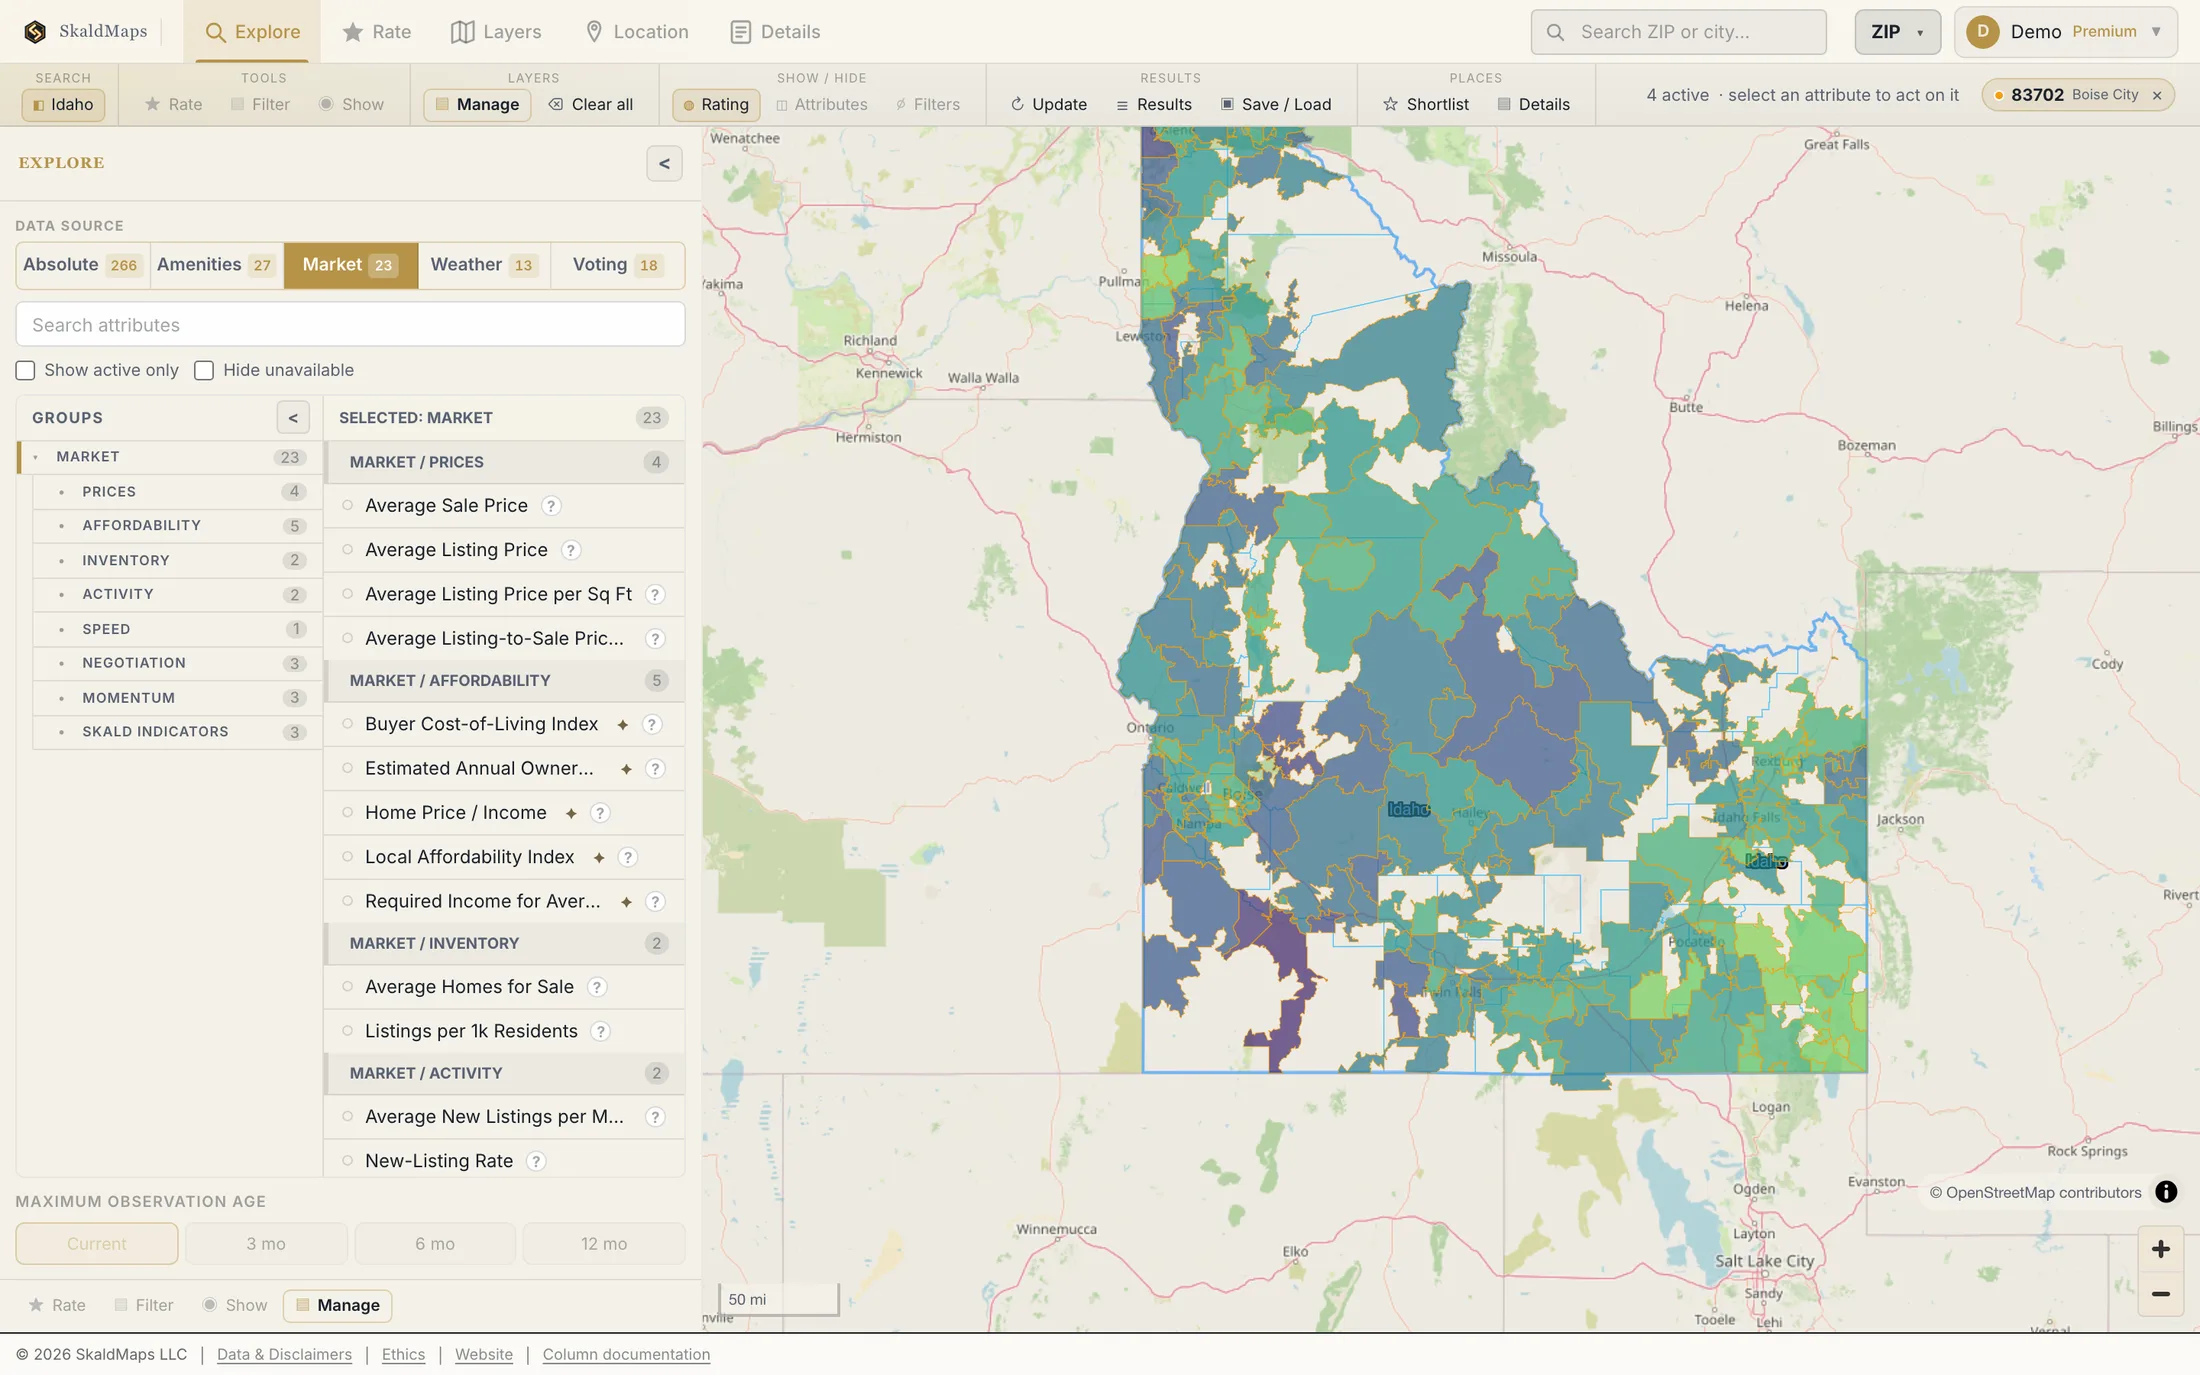This screenshot has width=2200, height=1375.
Task: Switch to the Rate top tab
Action: pos(377,32)
